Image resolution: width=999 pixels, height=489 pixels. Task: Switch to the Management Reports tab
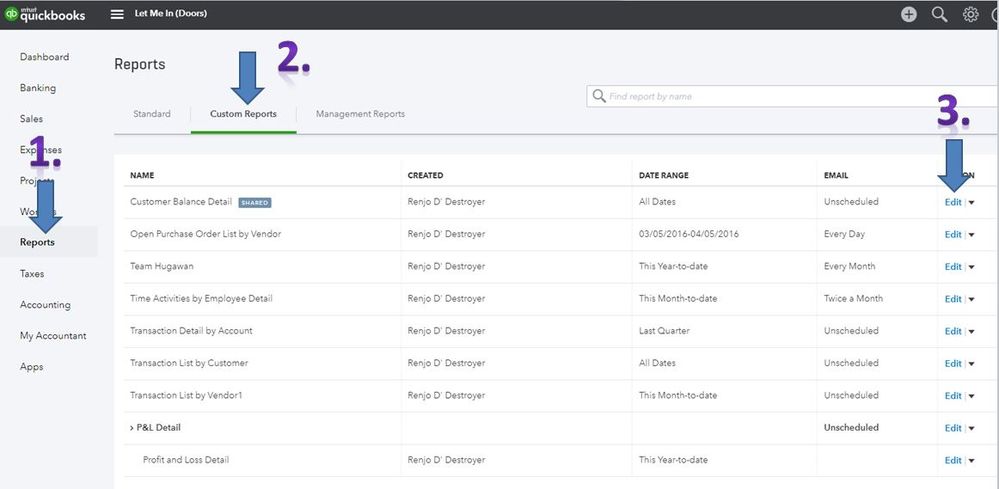tap(360, 114)
